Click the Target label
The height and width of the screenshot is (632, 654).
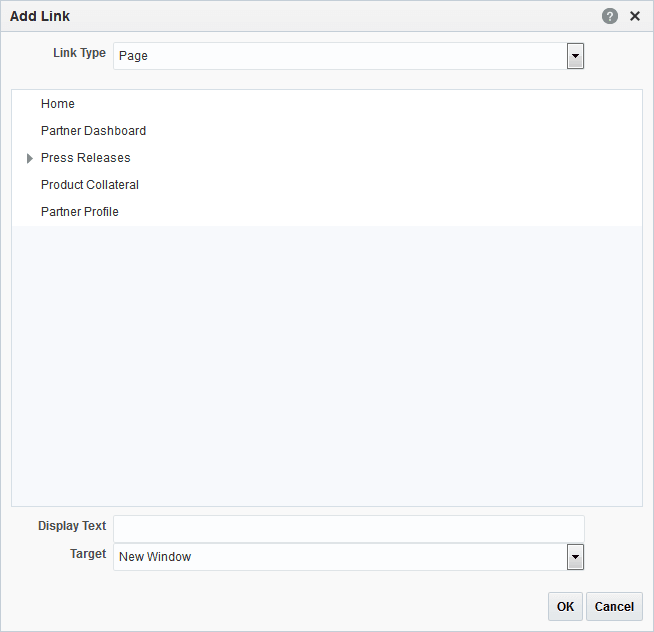click(88, 554)
